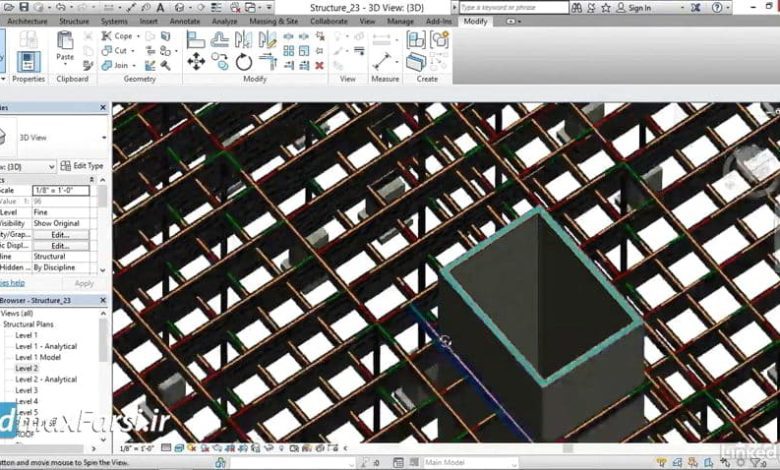Open the Collaborate ribbon tab
Image resolution: width=780 pixels, height=470 pixels.
coord(329,21)
